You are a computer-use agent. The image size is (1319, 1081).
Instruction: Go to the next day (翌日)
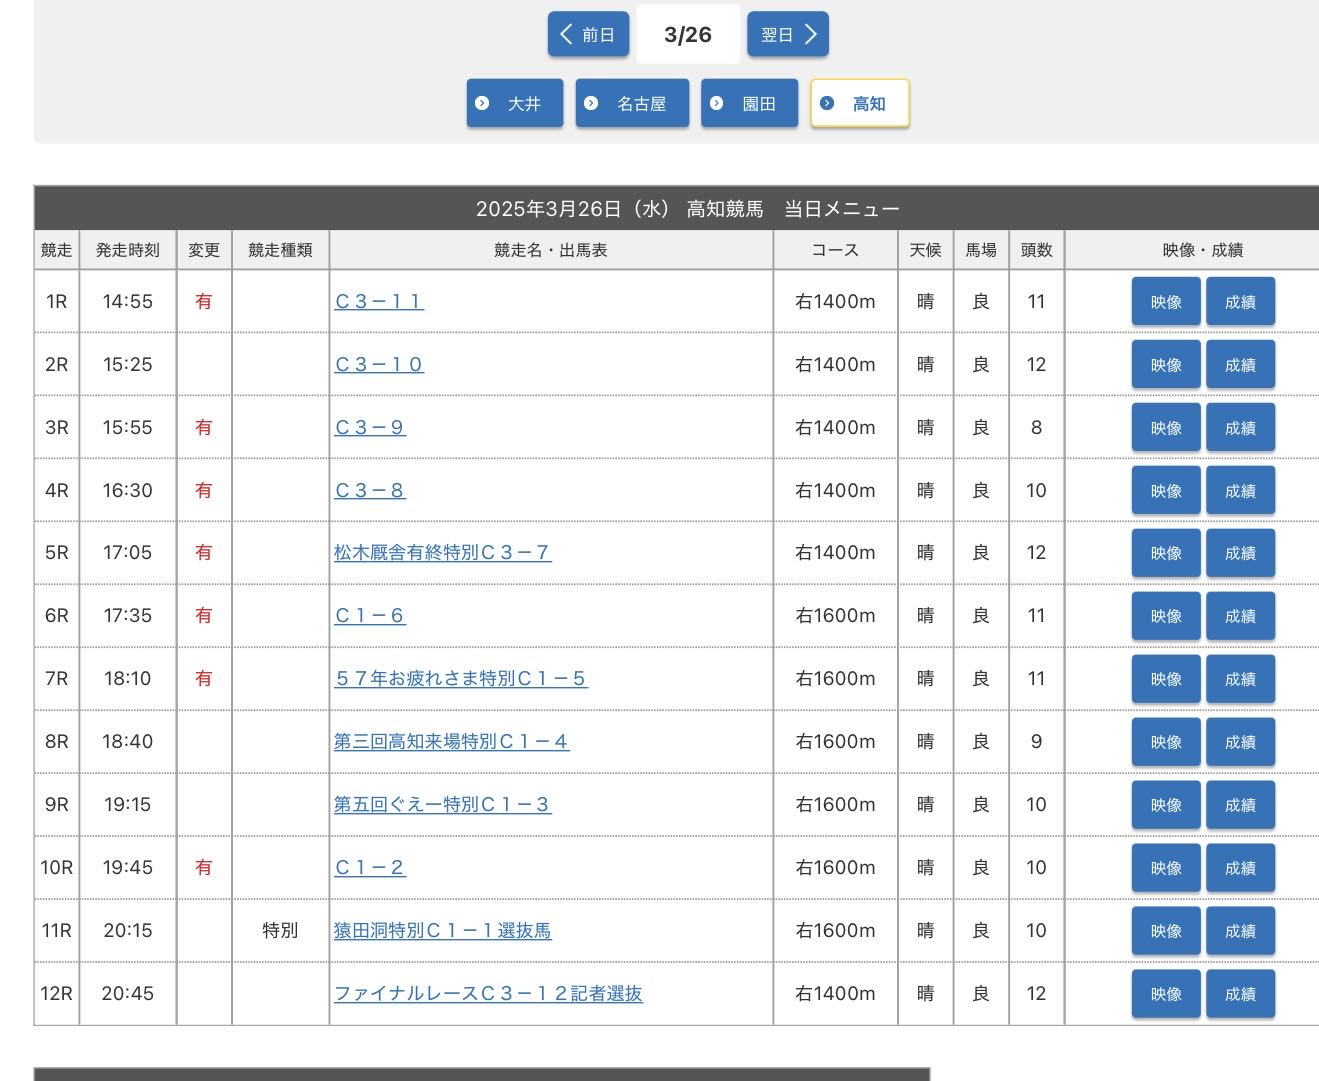point(788,35)
